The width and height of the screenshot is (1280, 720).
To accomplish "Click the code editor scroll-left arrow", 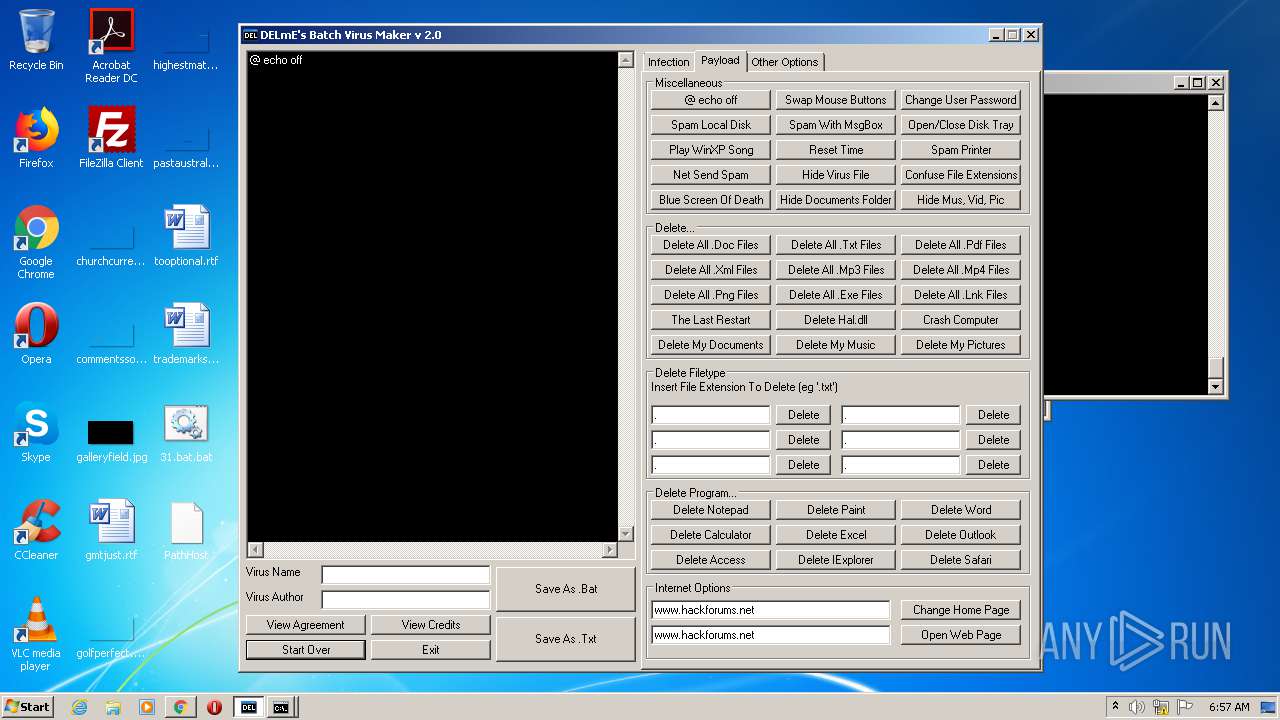I will pyautogui.click(x=255, y=550).
